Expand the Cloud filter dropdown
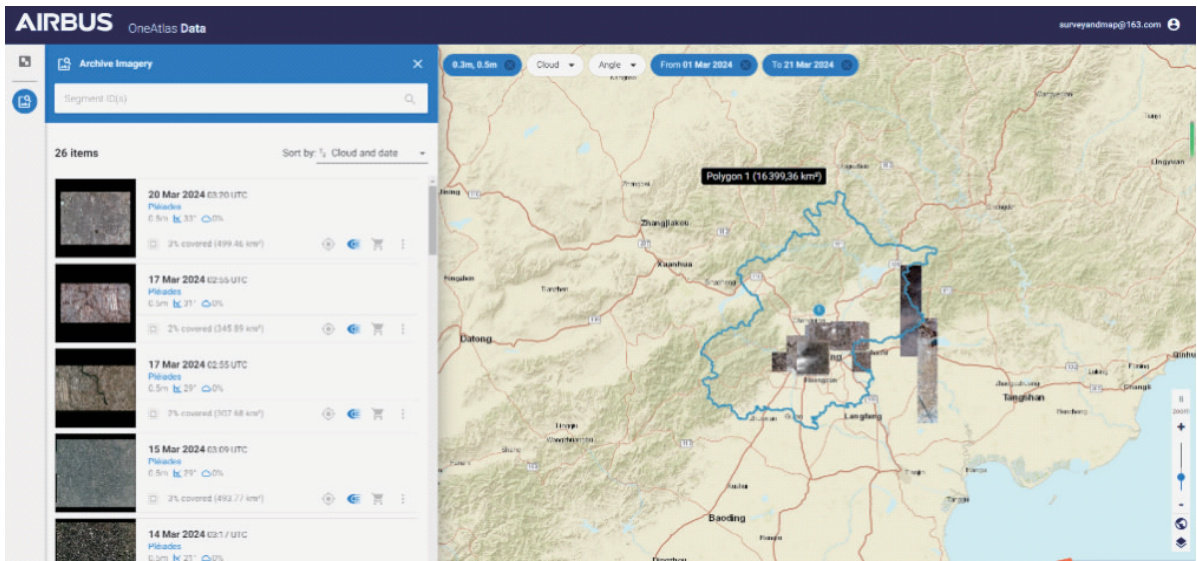The width and height of the screenshot is (1197, 561). click(556, 65)
